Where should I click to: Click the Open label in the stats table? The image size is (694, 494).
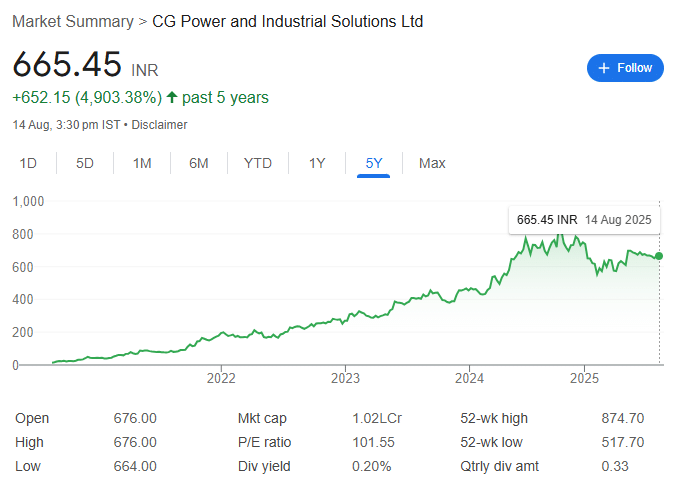(32, 418)
